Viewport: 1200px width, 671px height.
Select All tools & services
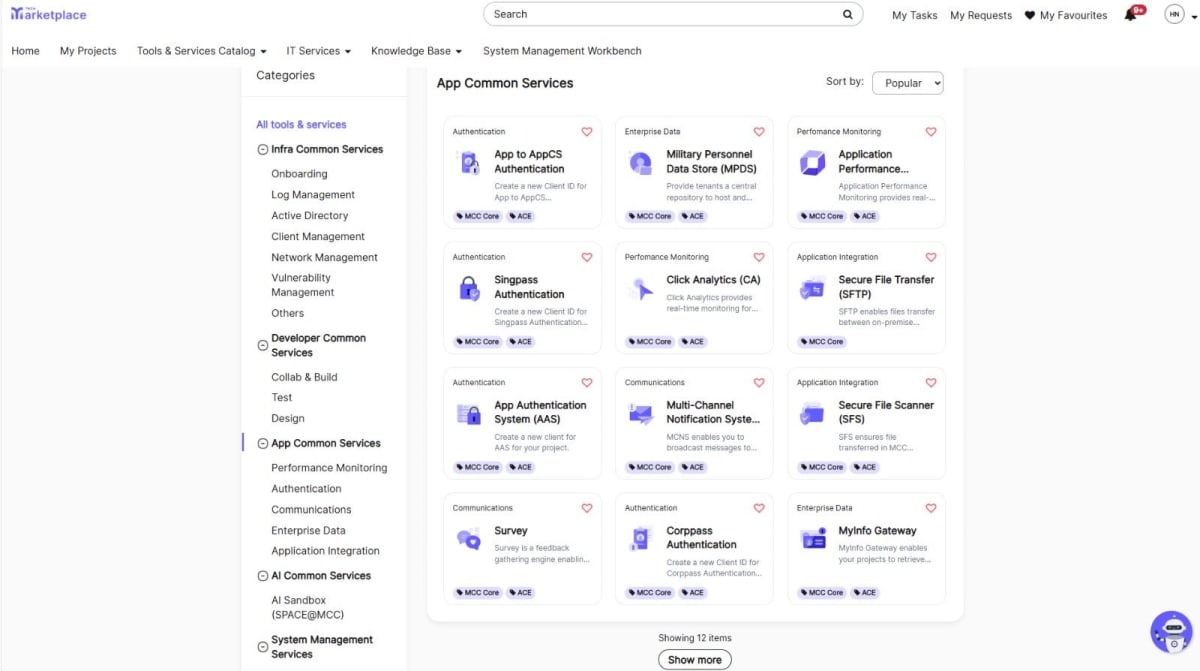tap(301, 125)
